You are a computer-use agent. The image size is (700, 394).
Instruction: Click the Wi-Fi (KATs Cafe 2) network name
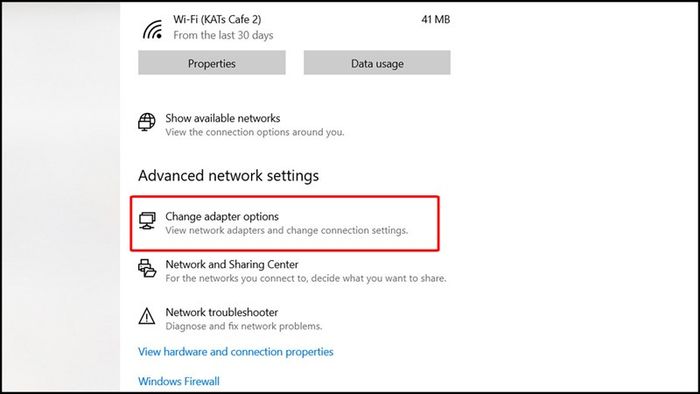coord(217,20)
